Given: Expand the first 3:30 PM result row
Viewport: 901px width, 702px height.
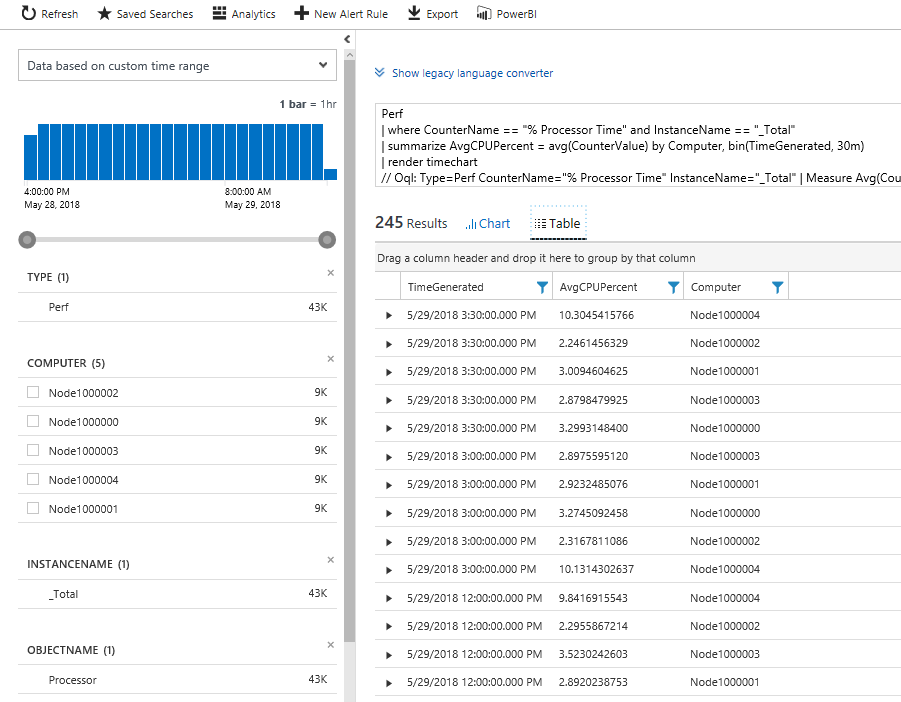Looking at the screenshot, I should (389, 315).
